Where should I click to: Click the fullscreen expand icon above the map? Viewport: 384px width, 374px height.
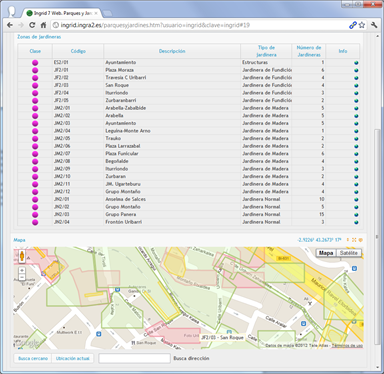(354, 240)
